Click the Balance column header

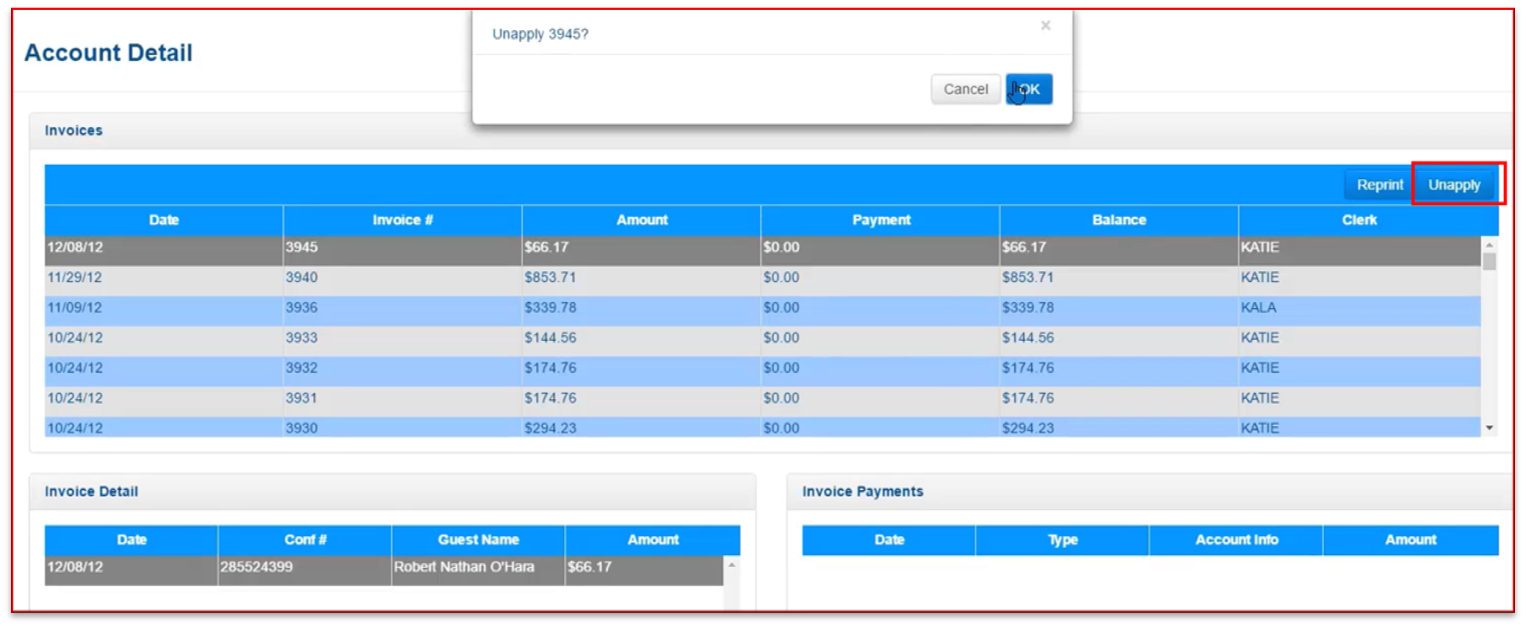pyautogui.click(x=1118, y=220)
